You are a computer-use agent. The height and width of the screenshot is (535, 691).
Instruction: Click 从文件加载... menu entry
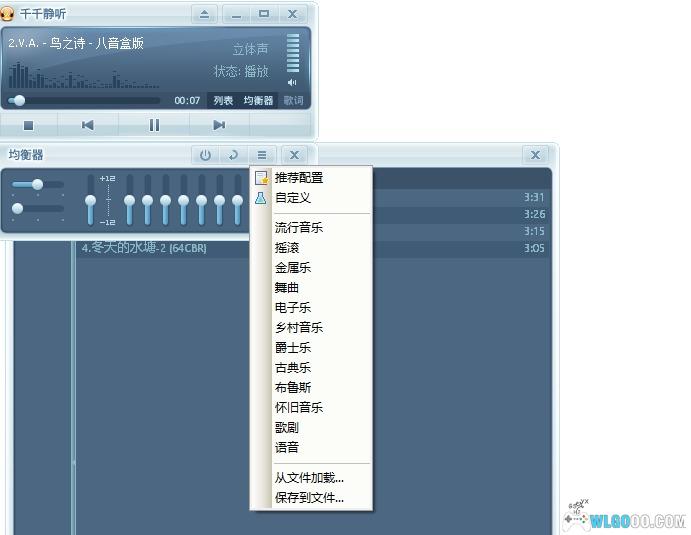click(x=311, y=478)
